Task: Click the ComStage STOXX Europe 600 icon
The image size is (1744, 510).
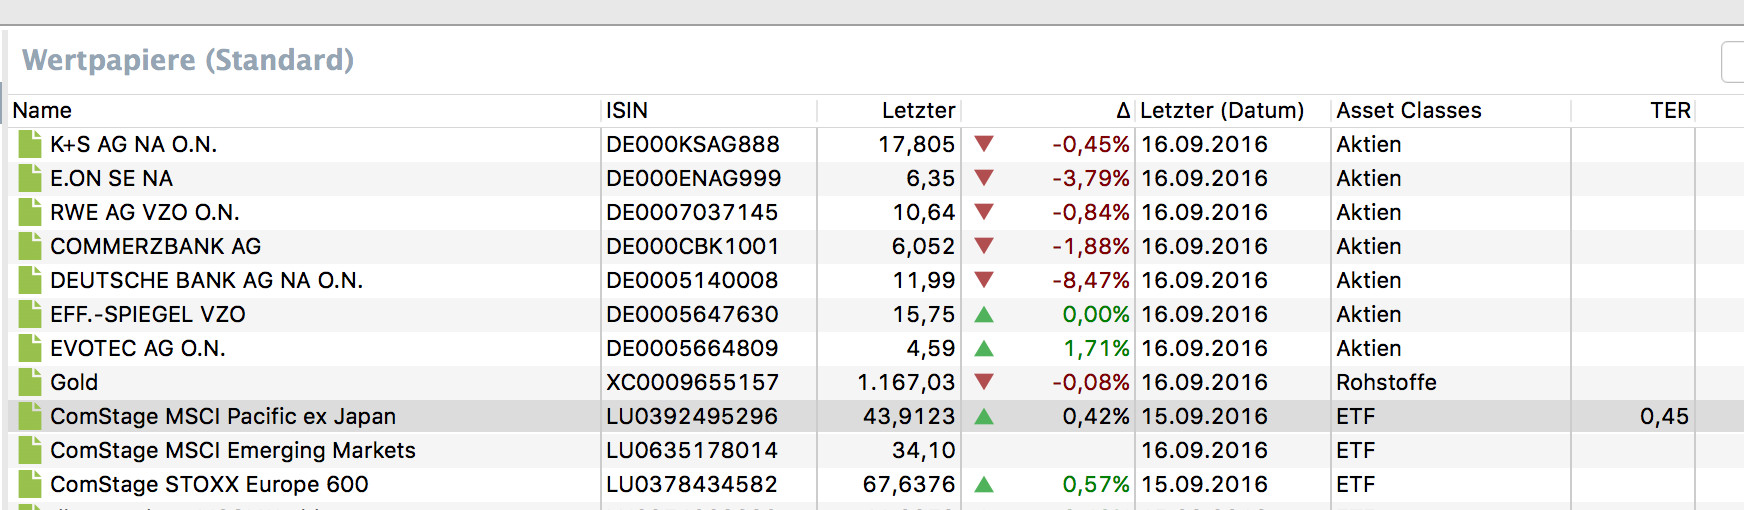Action: coord(30,484)
